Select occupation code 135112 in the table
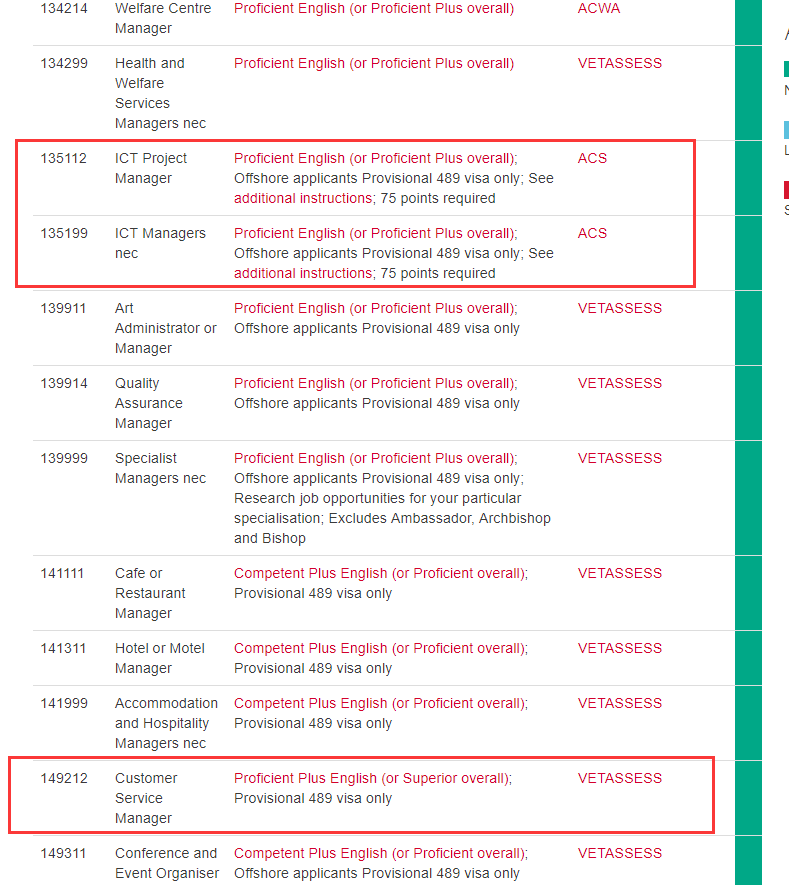Image resolution: width=789 pixels, height=885 pixels. [64, 158]
